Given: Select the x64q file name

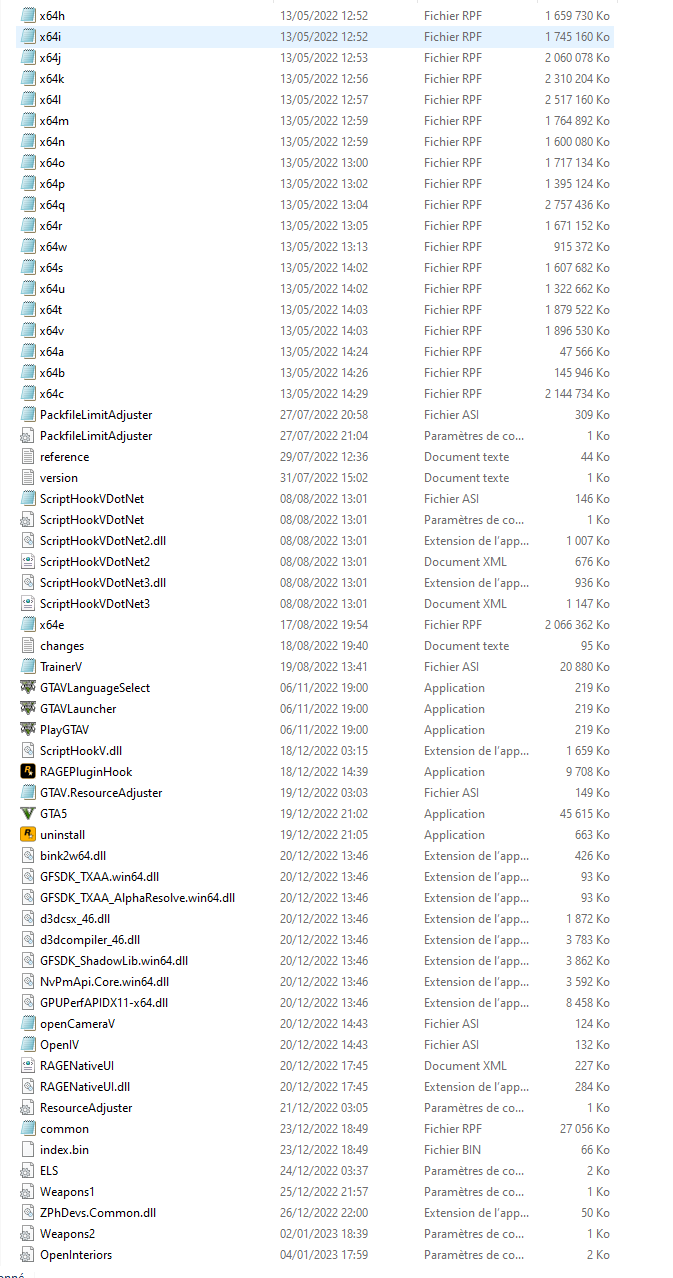Looking at the screenshot, I should (53, 204).
